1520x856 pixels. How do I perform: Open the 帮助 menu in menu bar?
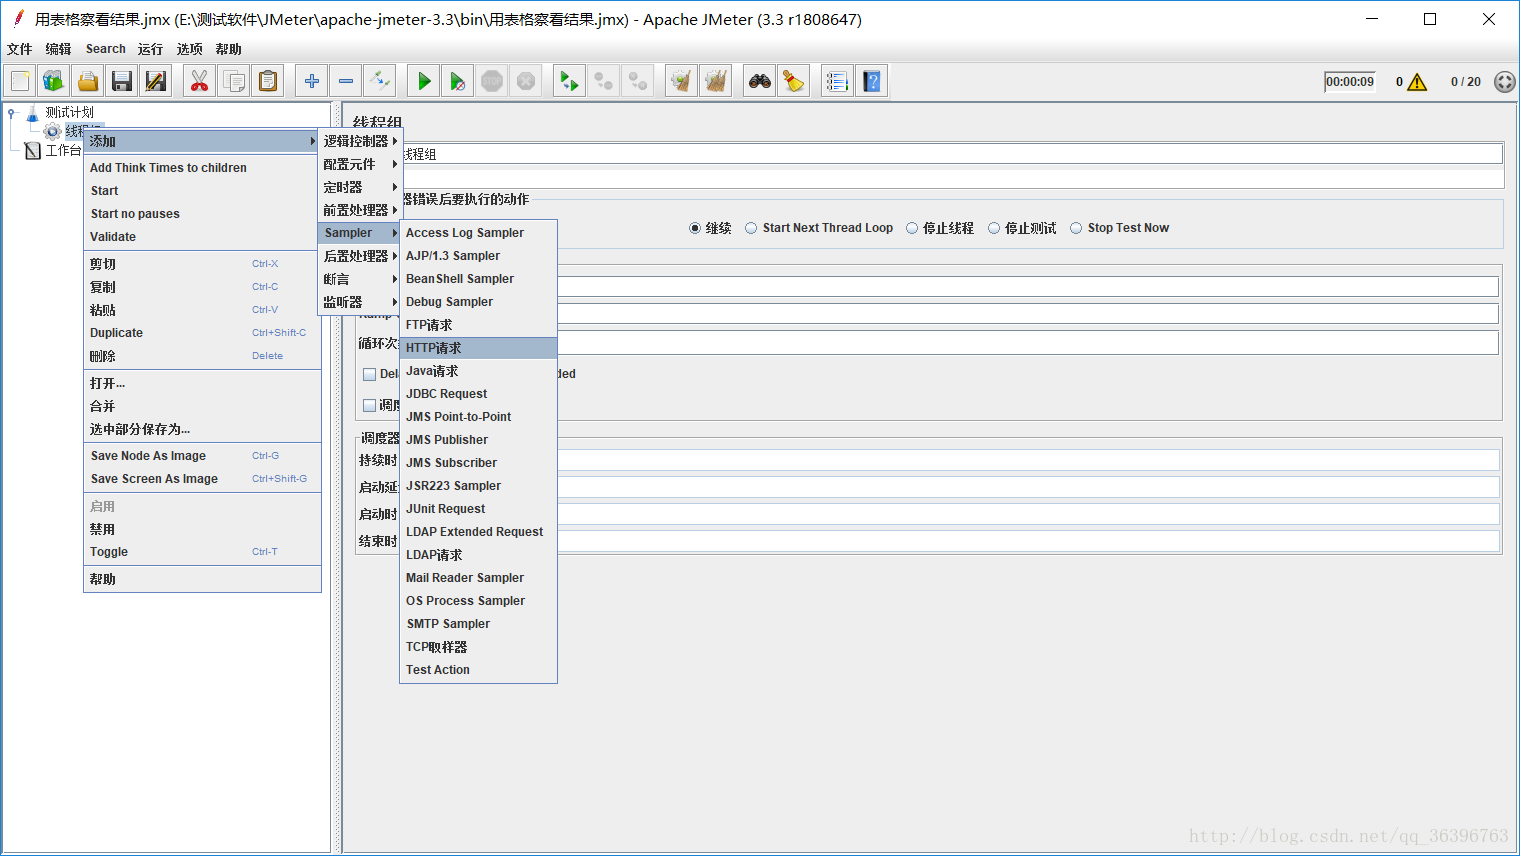tap(228, 49)
